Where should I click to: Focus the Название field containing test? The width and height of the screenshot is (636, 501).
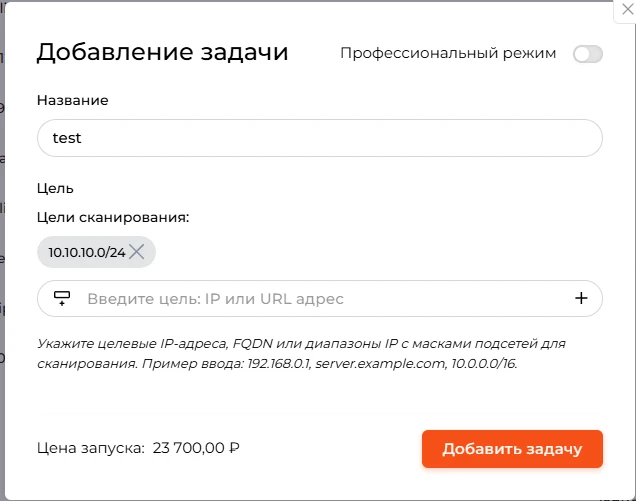point(320,138)
